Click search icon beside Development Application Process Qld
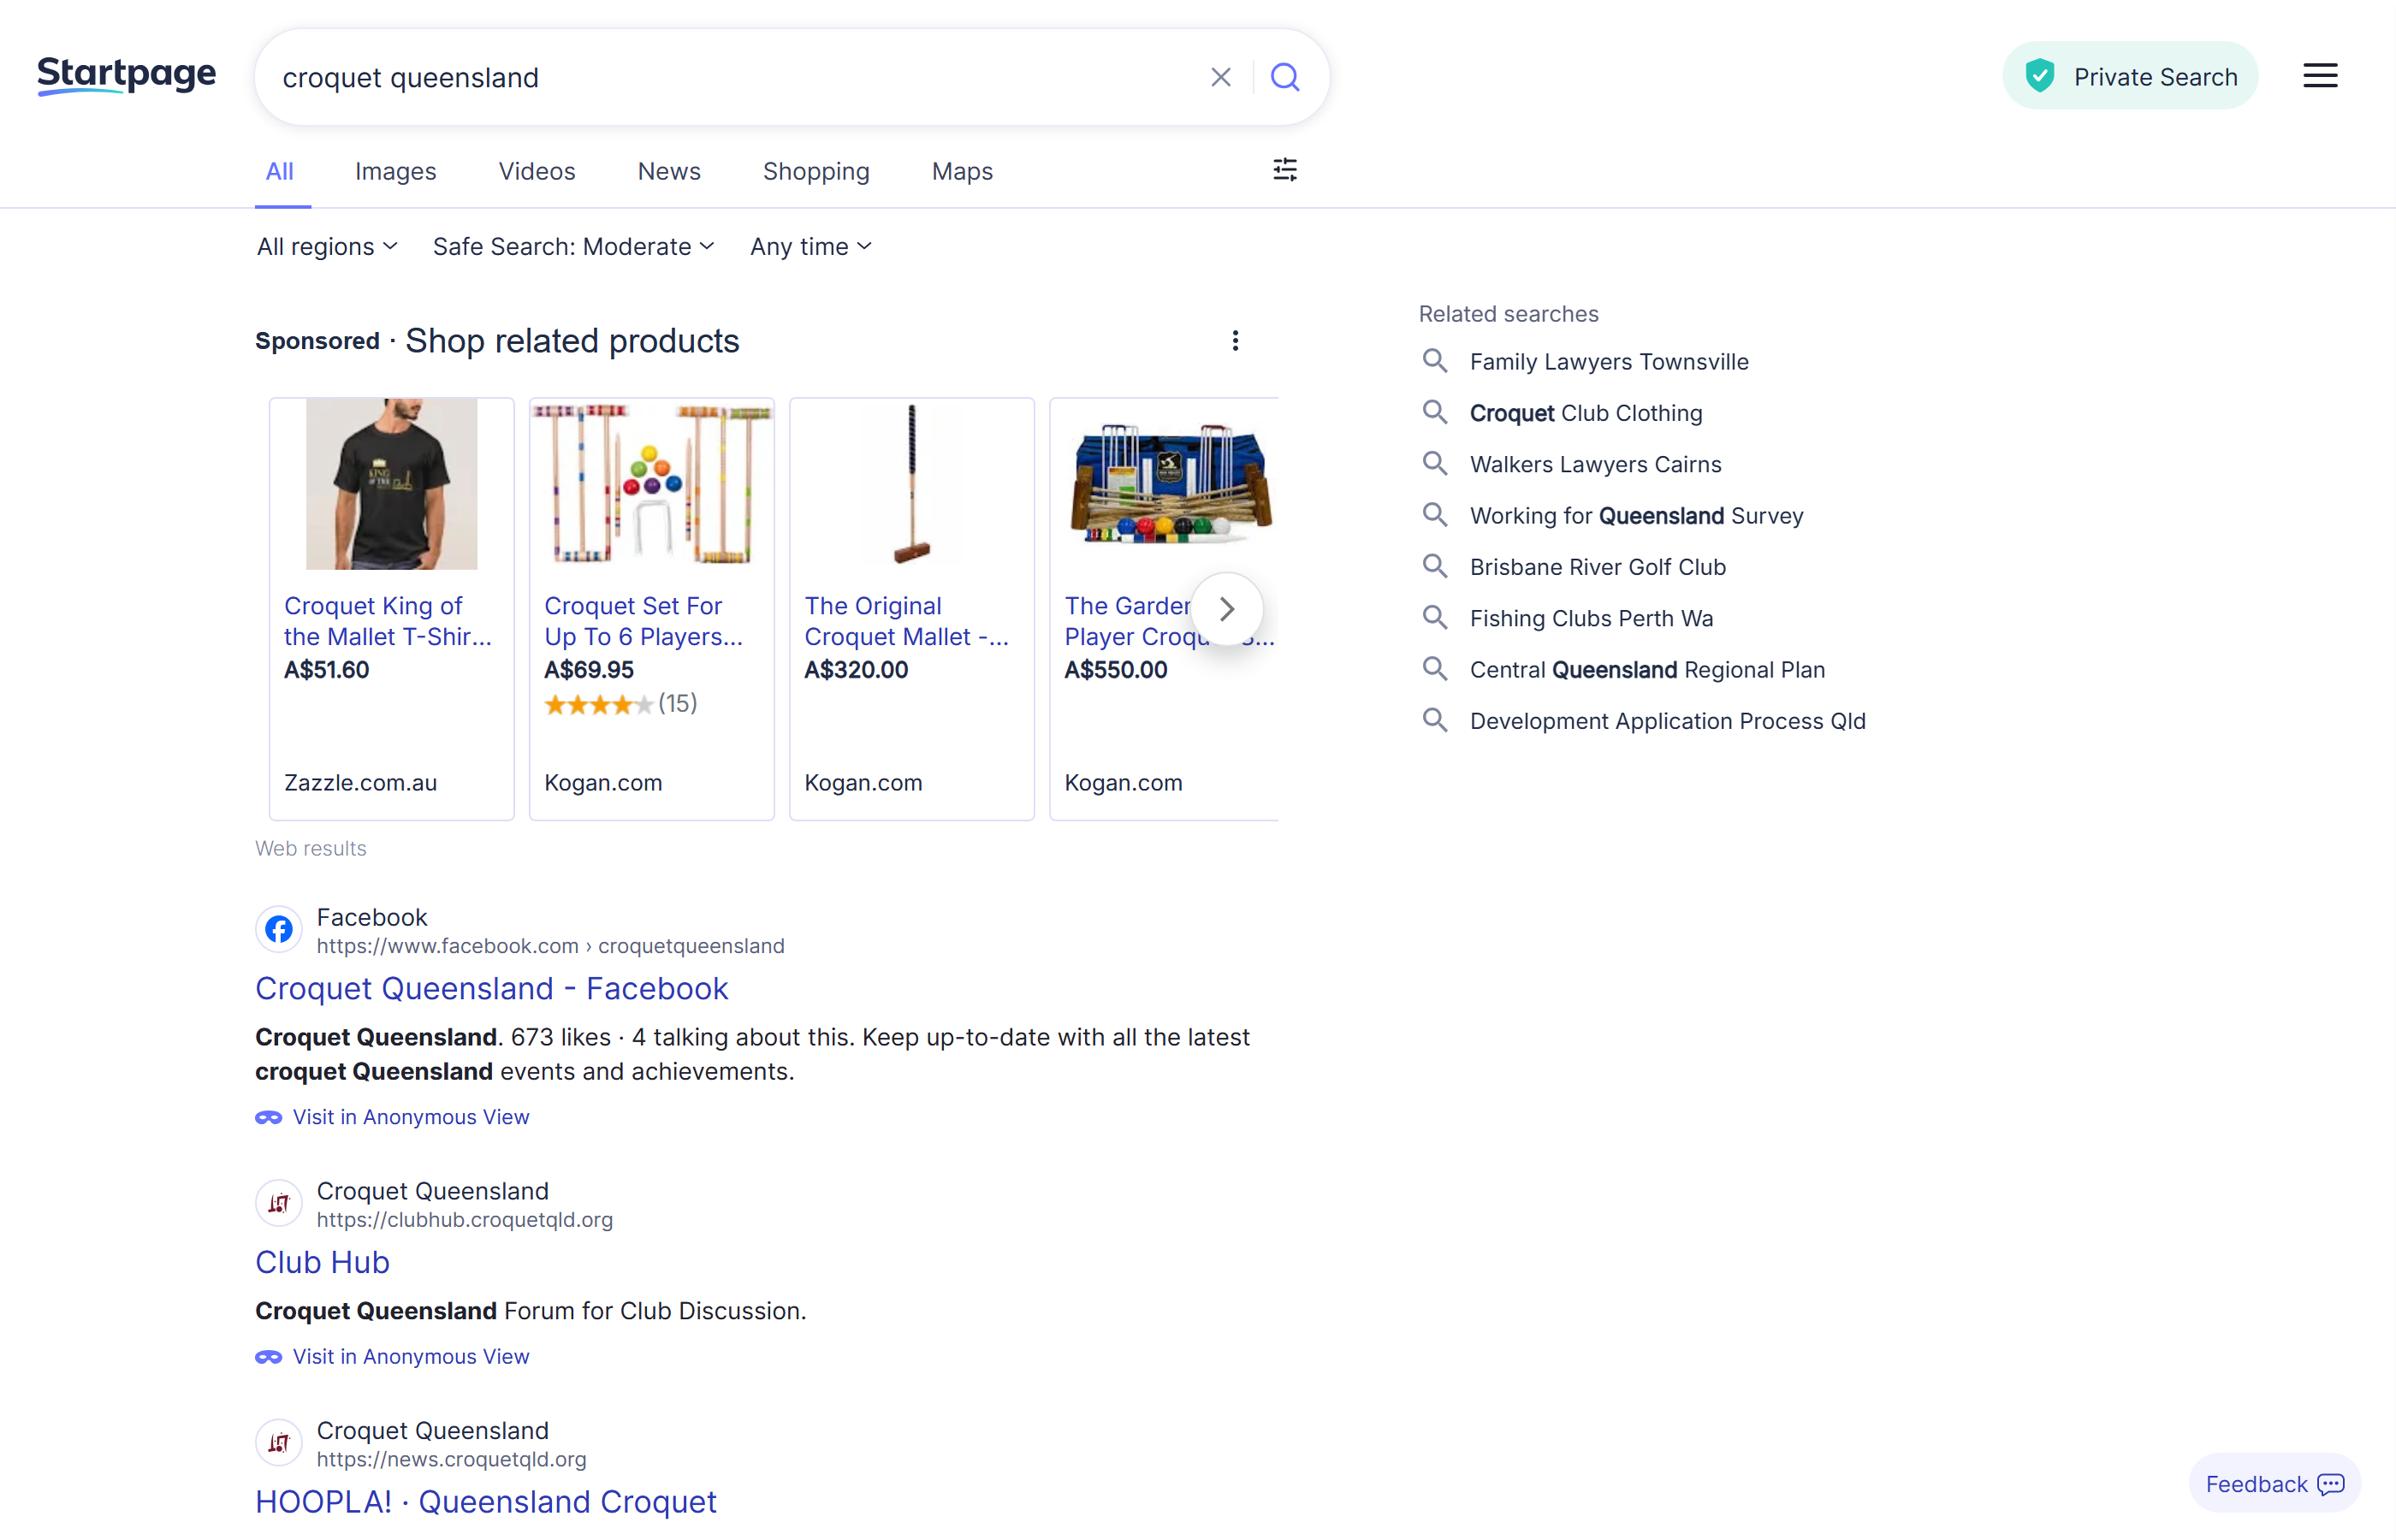 [1435, 720]
